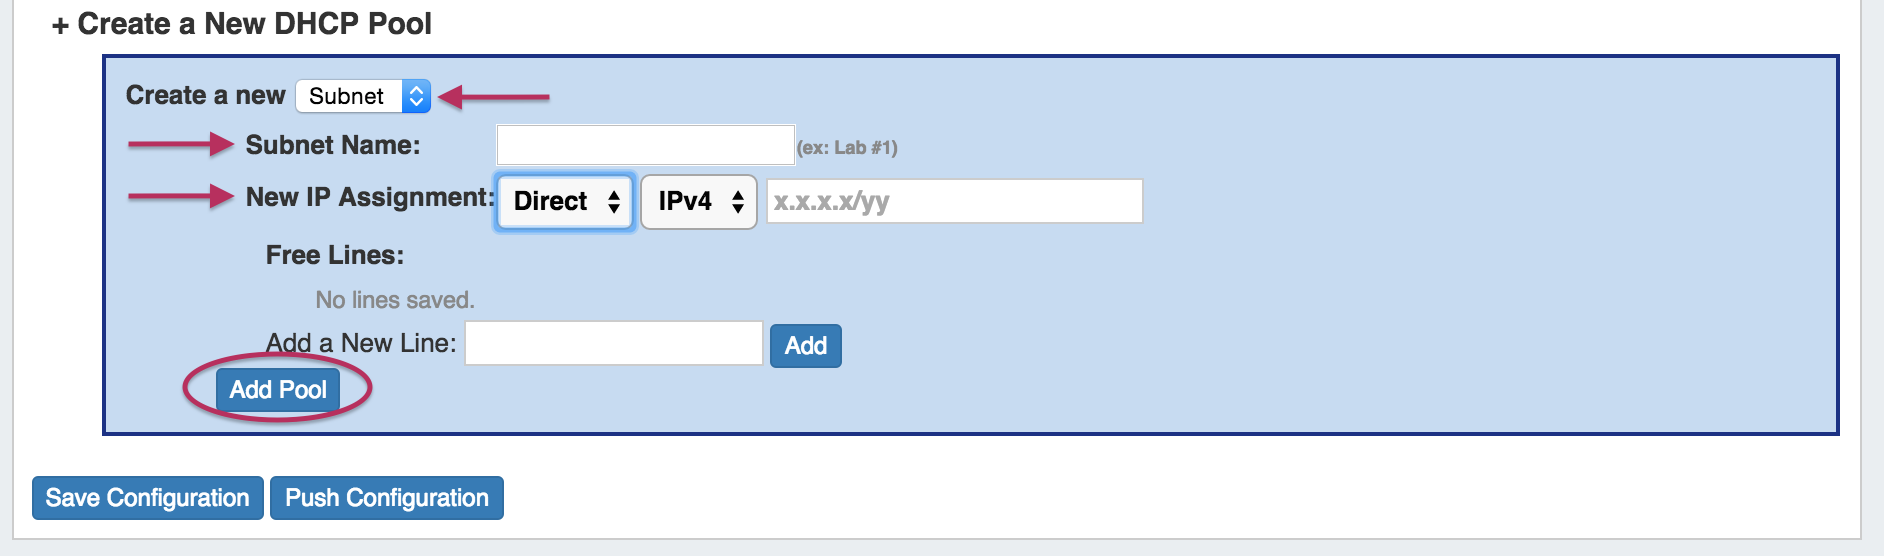Click the Subnet Name label
The image size is (1884, 556).
[333, 145]
